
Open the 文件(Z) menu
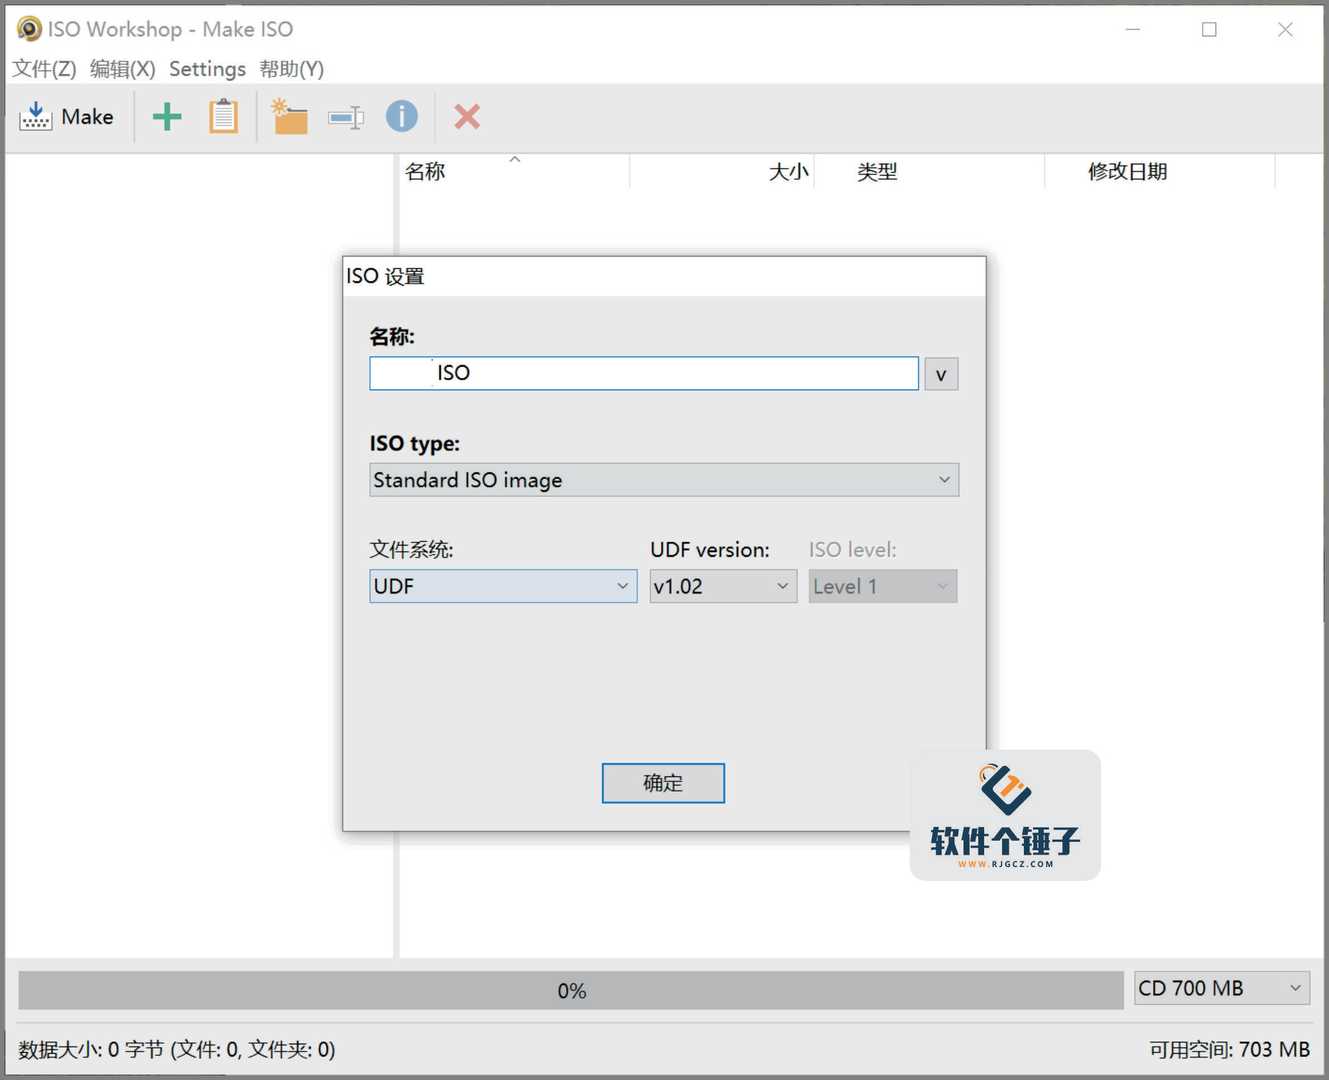(44, 69)
